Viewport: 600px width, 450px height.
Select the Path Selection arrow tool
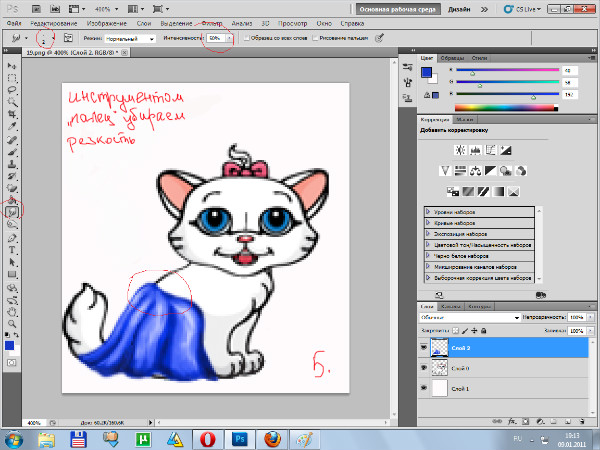coord(12,262)
